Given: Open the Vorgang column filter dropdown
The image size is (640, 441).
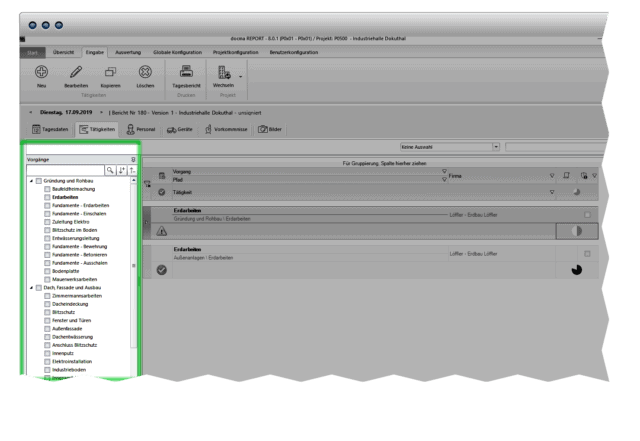Looking at the screenshot, I should click(444, 172).
